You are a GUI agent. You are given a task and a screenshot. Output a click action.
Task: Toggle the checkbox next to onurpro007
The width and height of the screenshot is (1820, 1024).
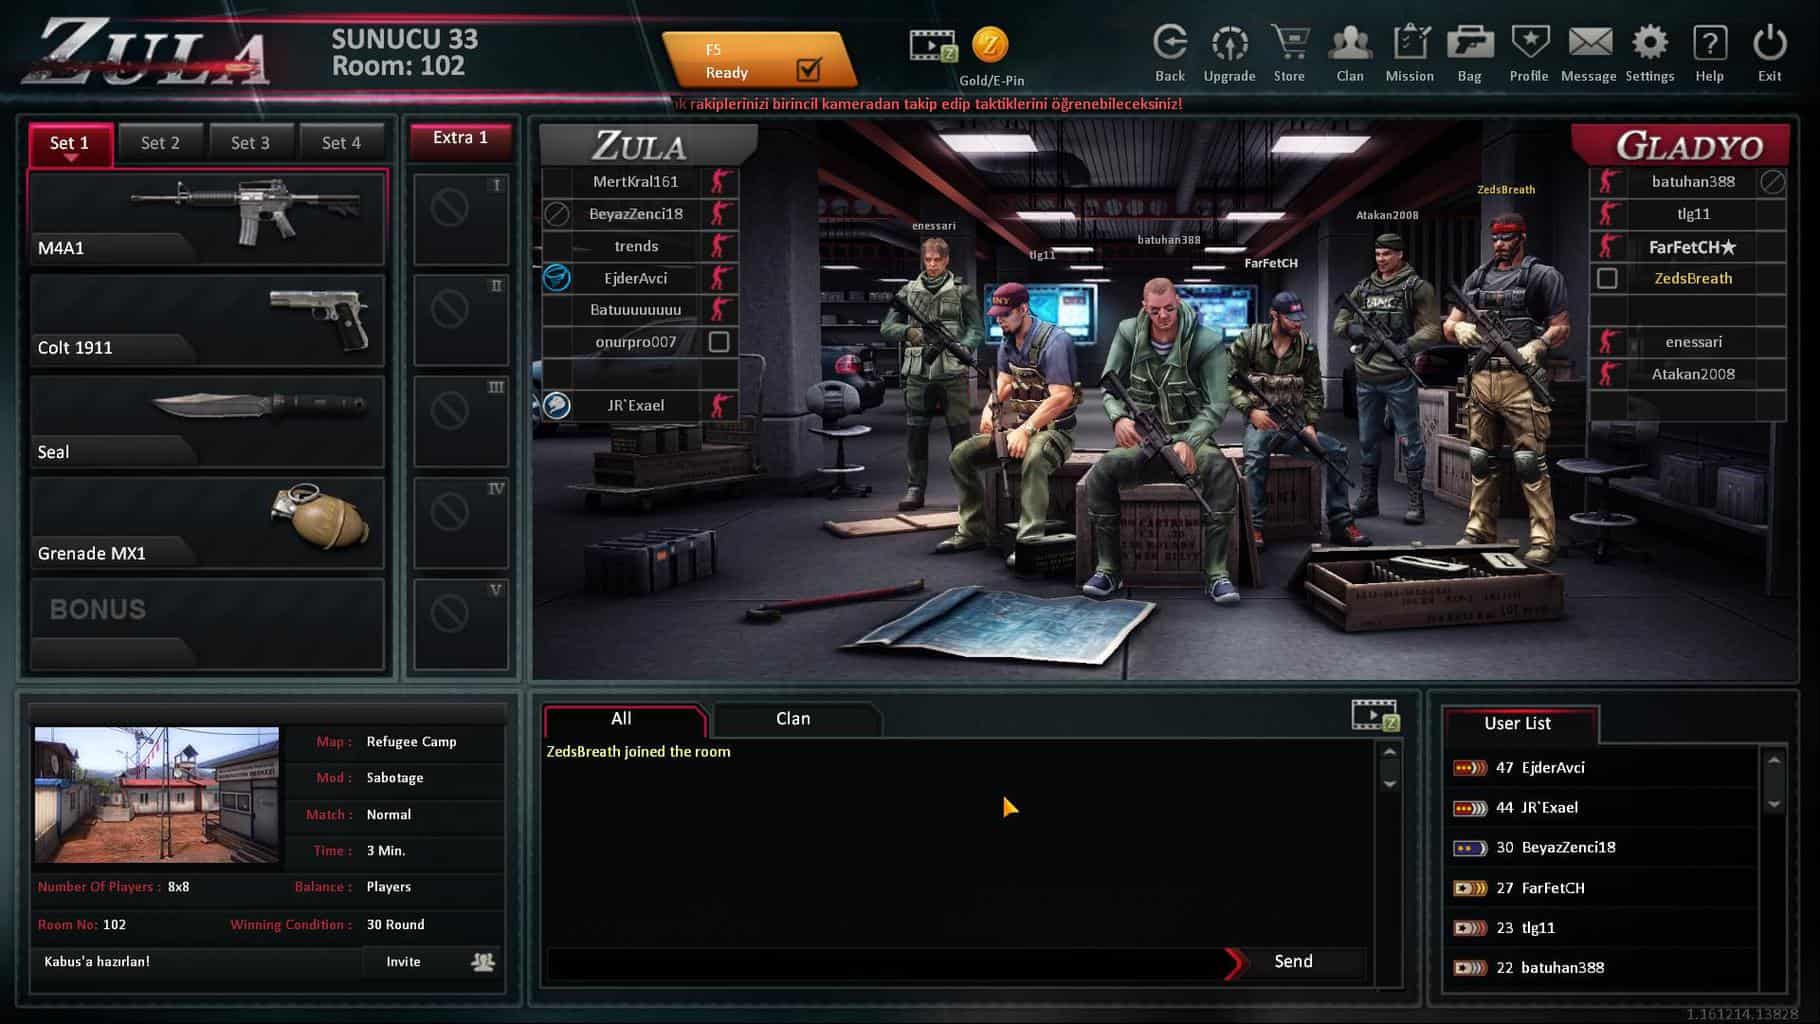coord(718,342)
